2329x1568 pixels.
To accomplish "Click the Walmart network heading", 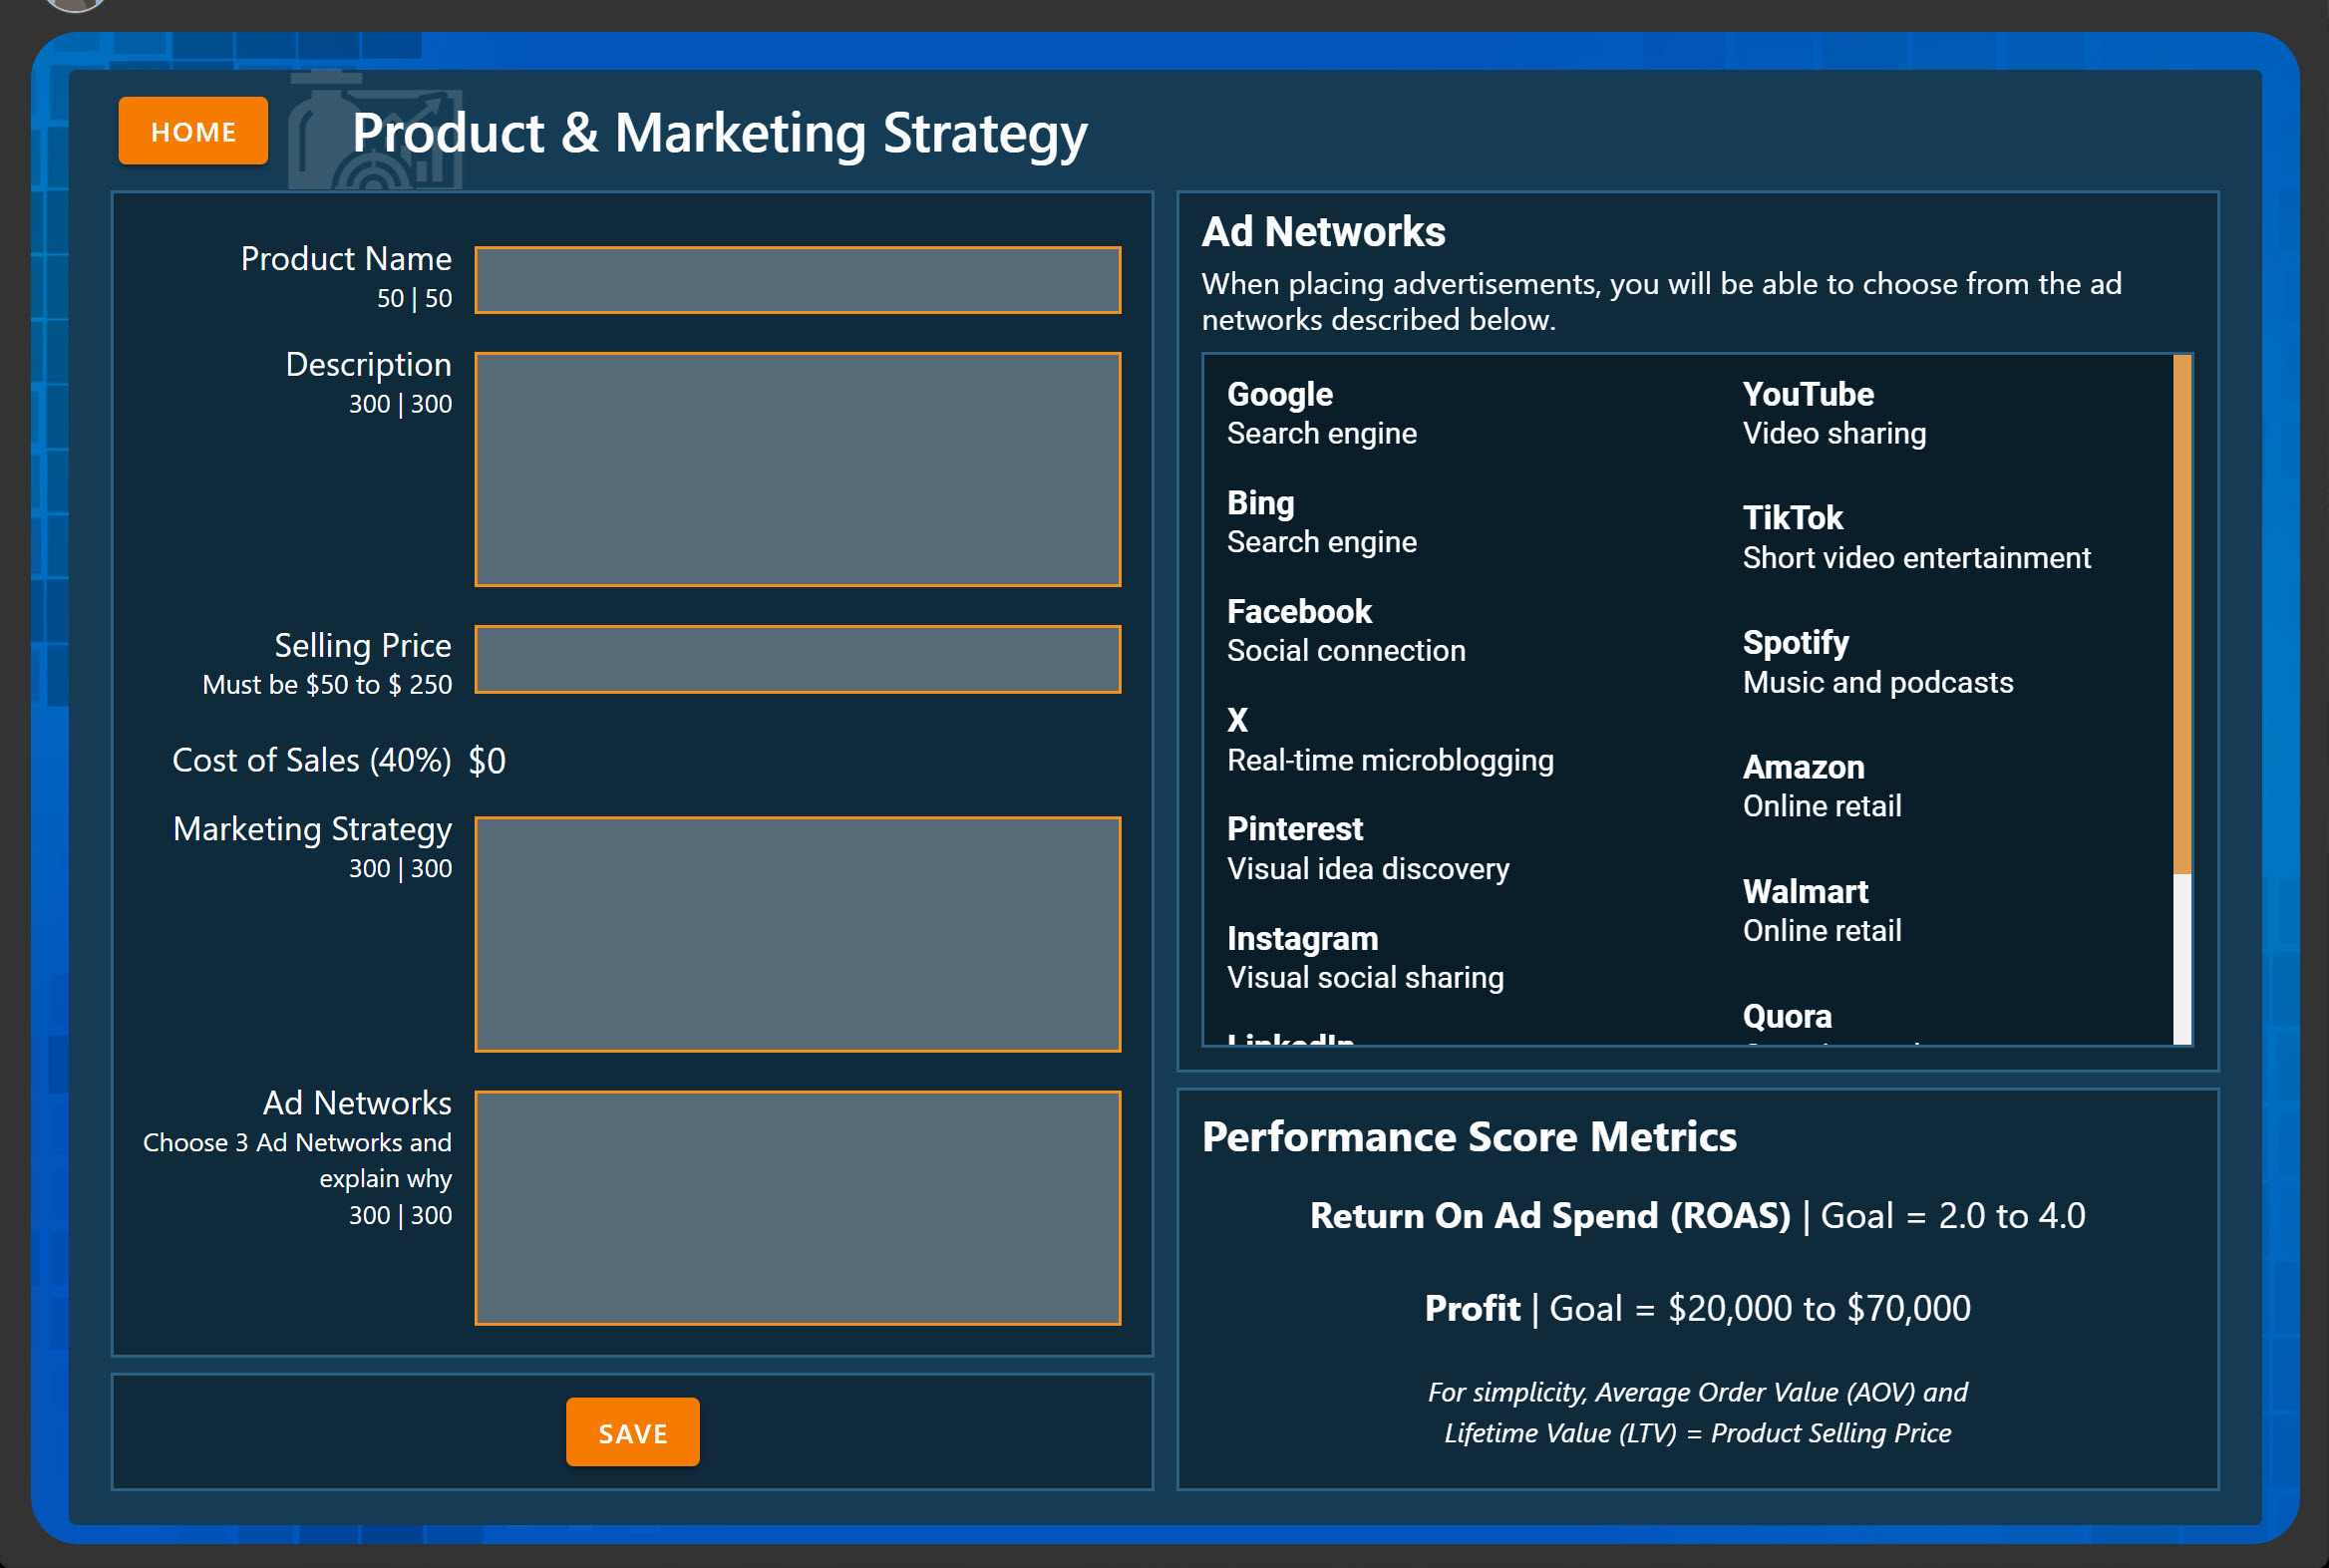I will [x=1805, y=891].
